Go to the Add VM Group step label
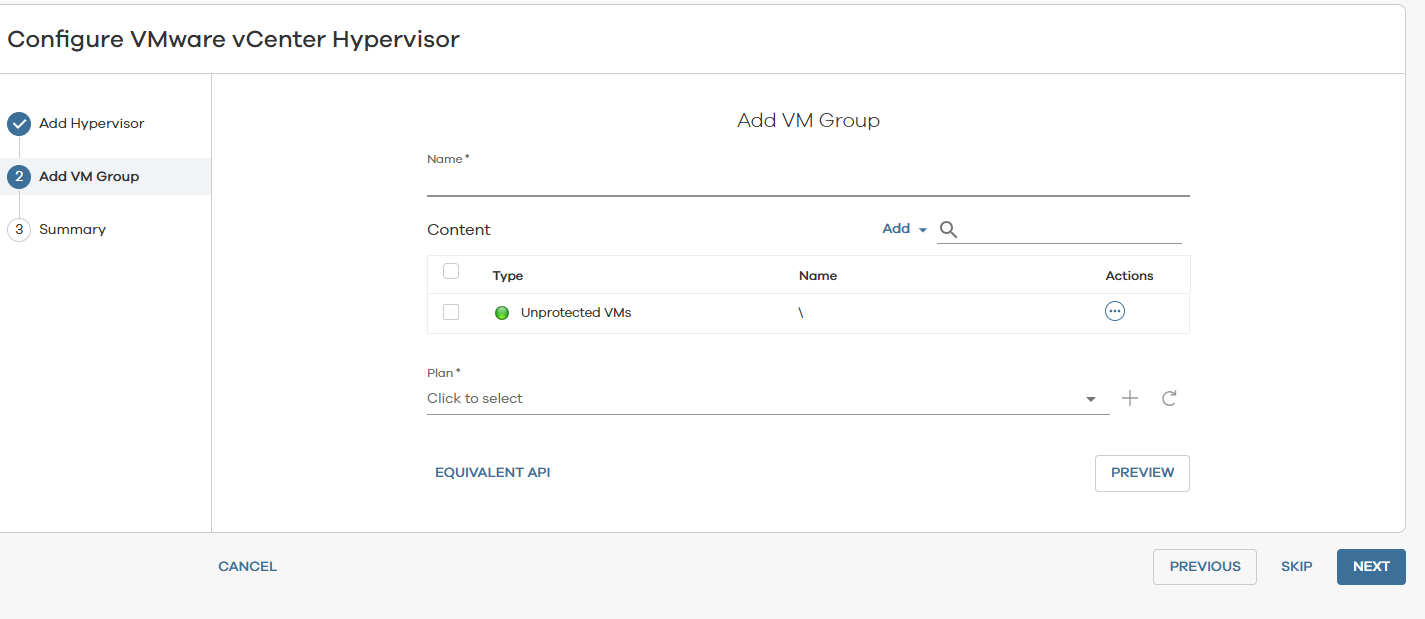The image size is (1425, 619). coord(89,177)
